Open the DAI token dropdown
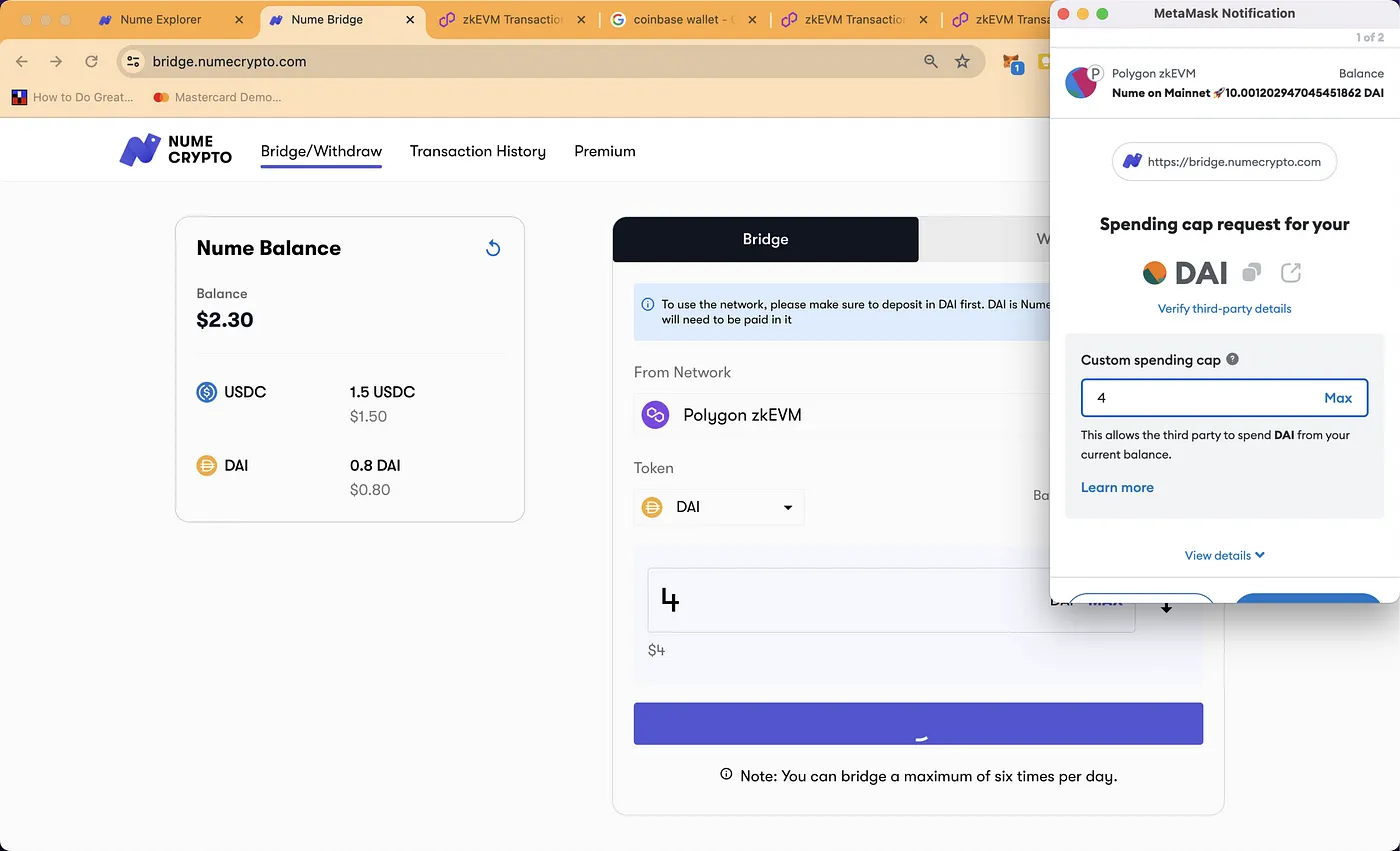The height and width of the screenshot is (851, 1400). click(719, 507)
